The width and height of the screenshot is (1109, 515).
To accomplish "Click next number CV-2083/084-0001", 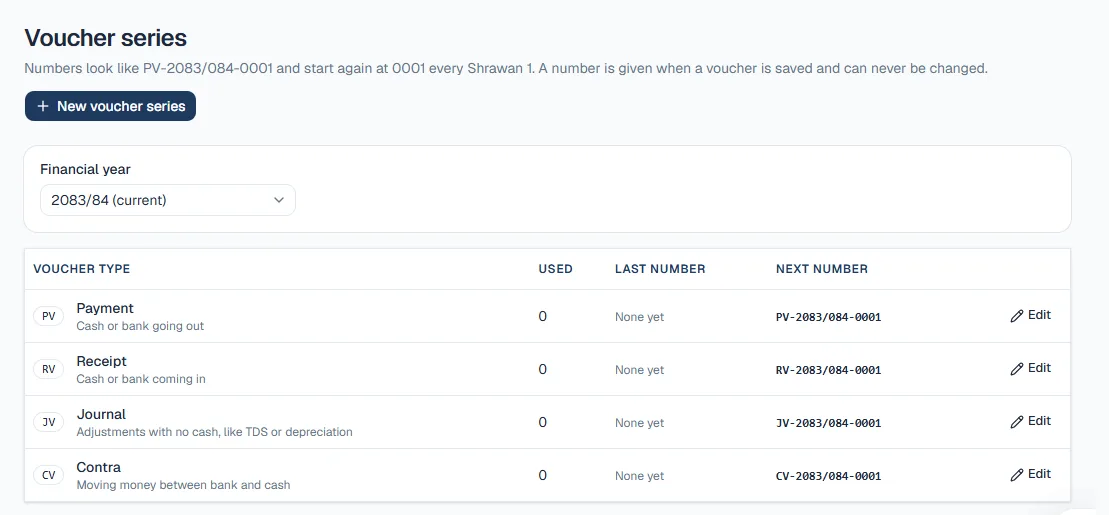I will click(828, 476).
